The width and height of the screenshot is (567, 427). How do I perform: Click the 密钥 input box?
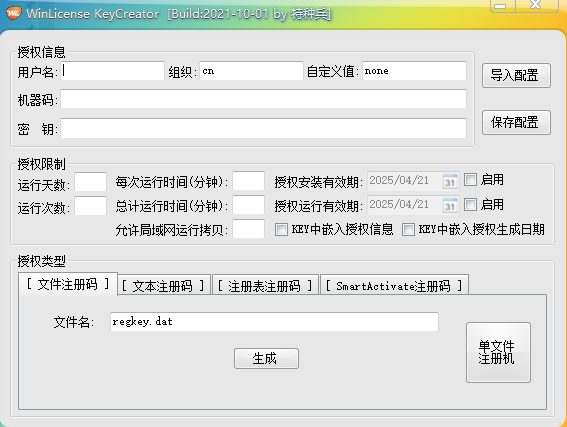point(263,128)
